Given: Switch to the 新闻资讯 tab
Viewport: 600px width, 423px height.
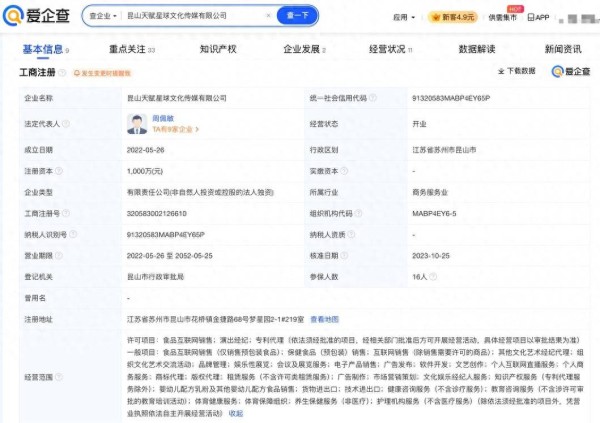Looking at the screenshot, I should tap(563, 49).
